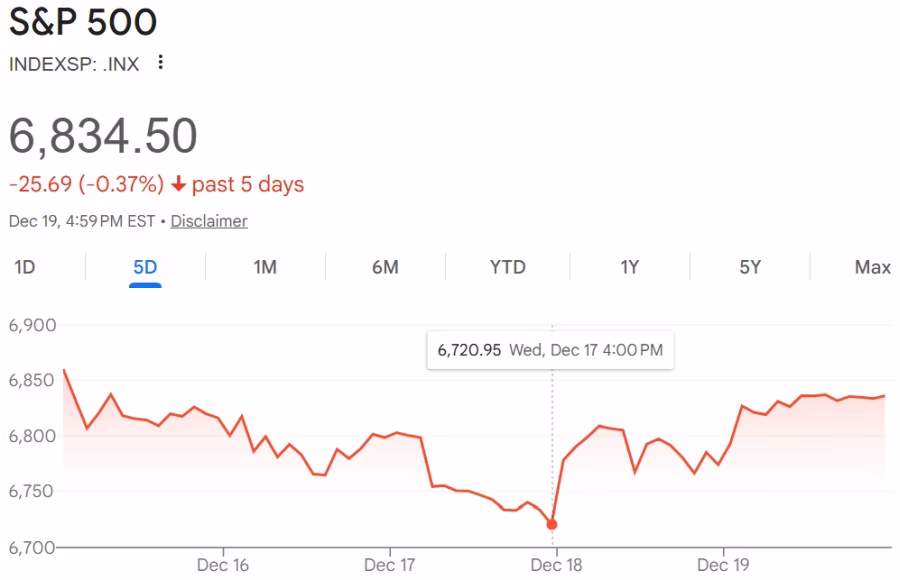The height and width of the screenshot is (580, 900).
Task: Select the 1D time range tab
Action: pyautogui.click(x=24, y=267)
